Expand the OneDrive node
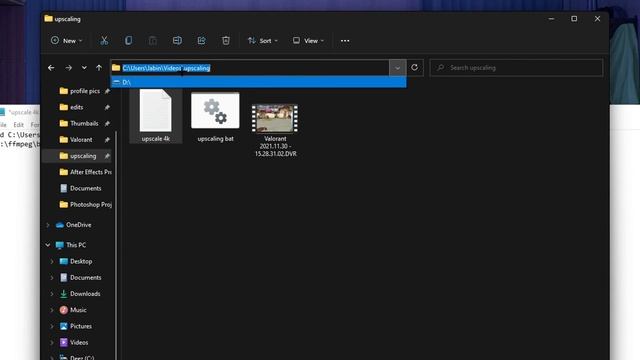The width and height of the screenshot is (640, 360). (x=48, y=225)
